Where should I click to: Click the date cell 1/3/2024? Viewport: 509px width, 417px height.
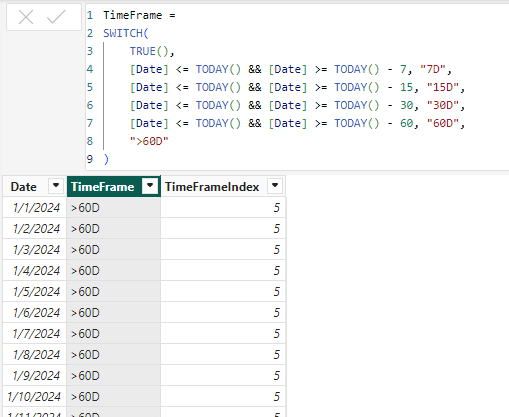pyautogui.click(x=35, y=250)
